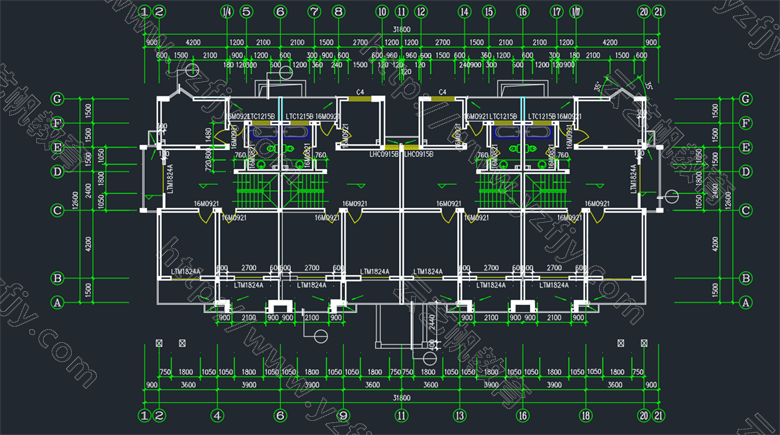Select grid bubble 13 along the bottom
Viewport: 780px width, 435px height.
click(459, 415)
